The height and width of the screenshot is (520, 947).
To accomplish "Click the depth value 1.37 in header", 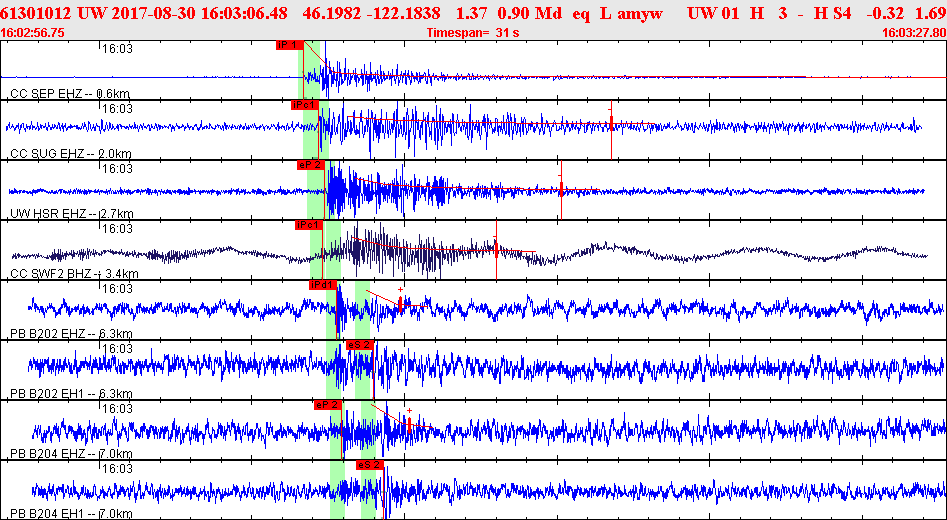I will pos(470,13).
